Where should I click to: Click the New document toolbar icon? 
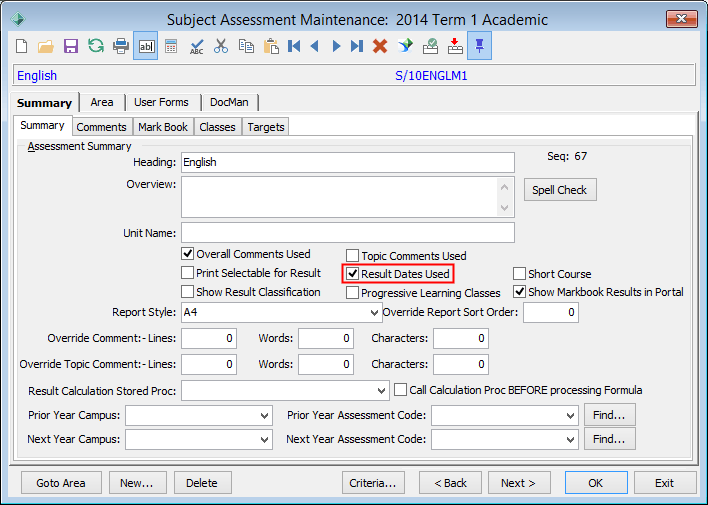pyautogui.click(x=22, y=46)
